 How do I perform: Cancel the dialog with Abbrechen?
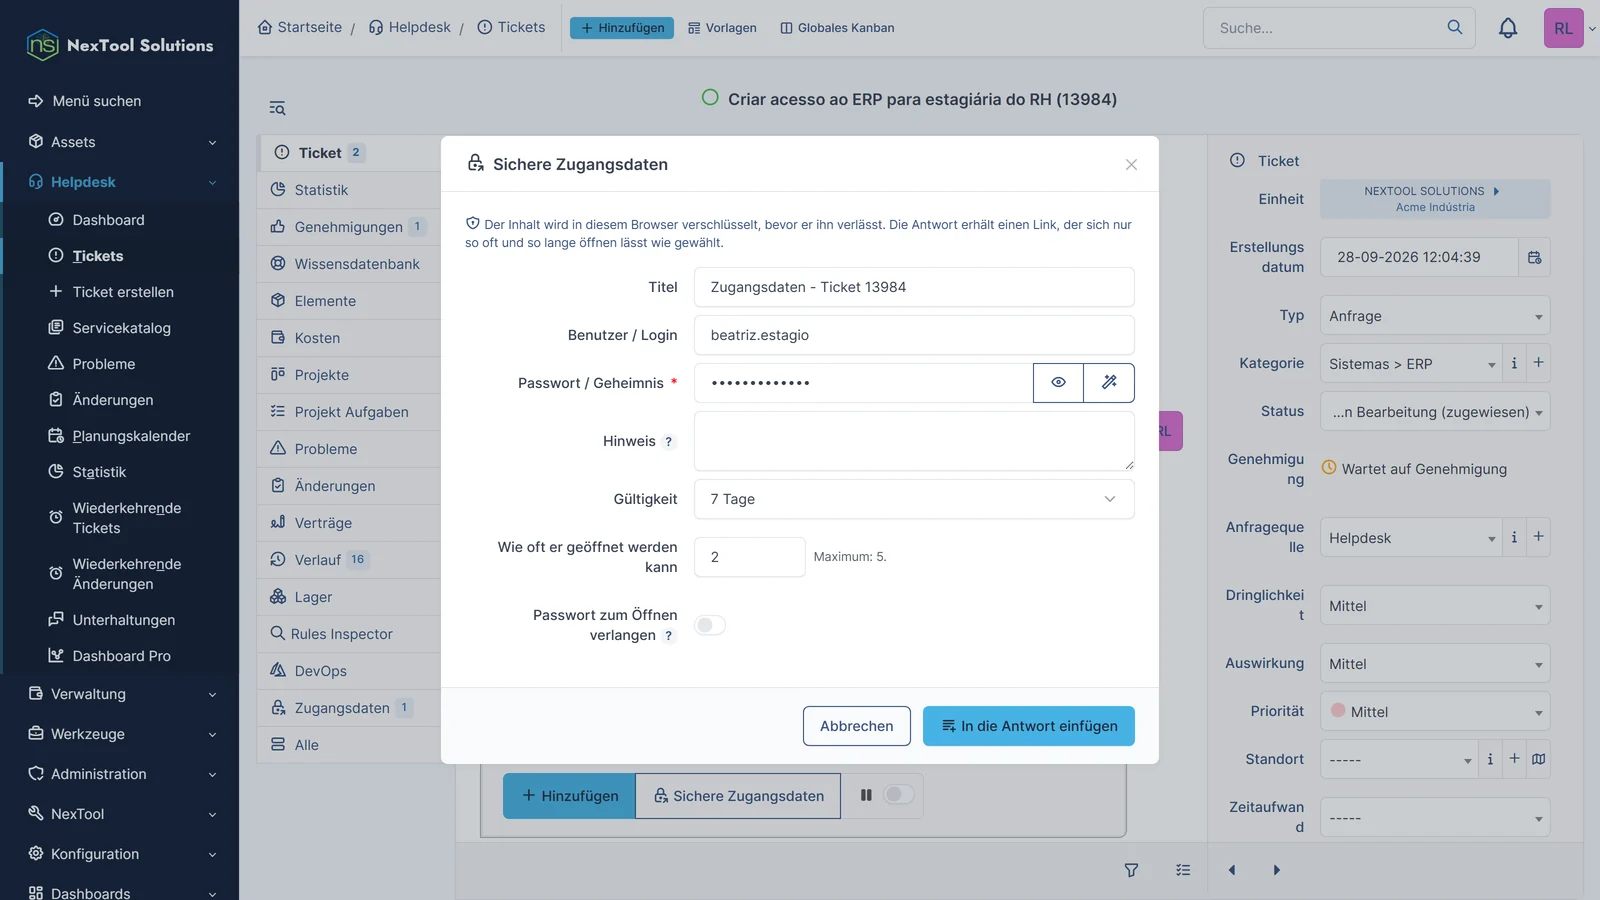(856, 726)
